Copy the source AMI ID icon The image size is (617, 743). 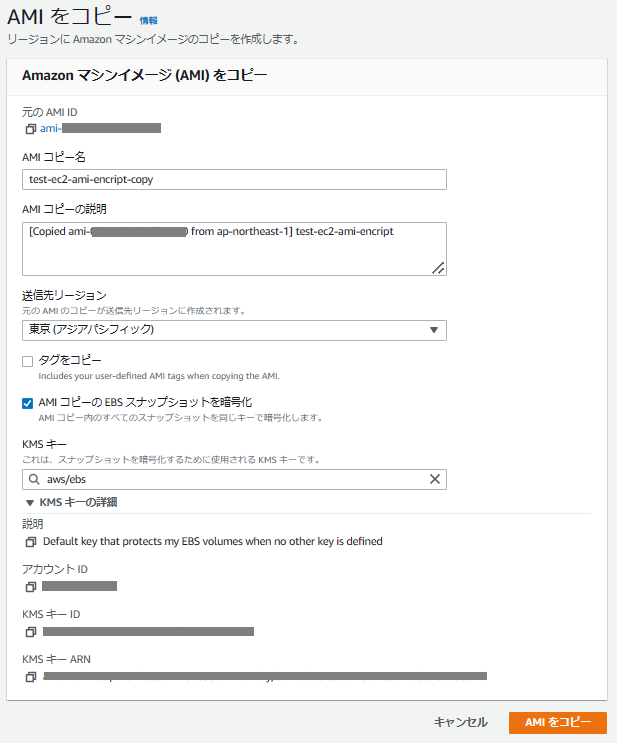(x=31, y=128)
